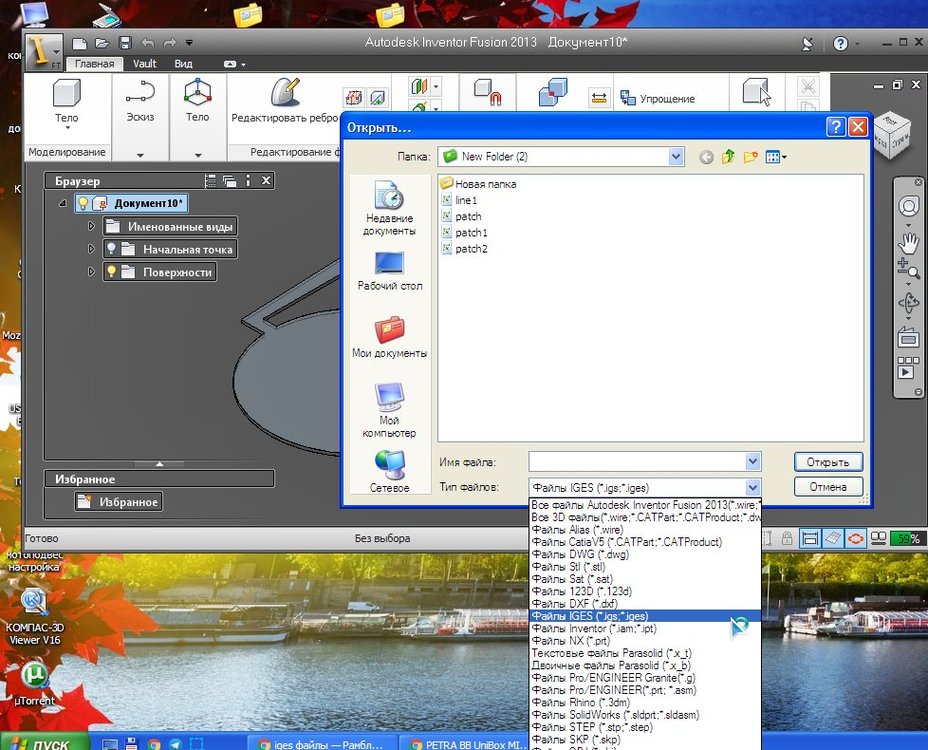
Task: Click the Упрощение ribbon command
Action: [657, 98]
